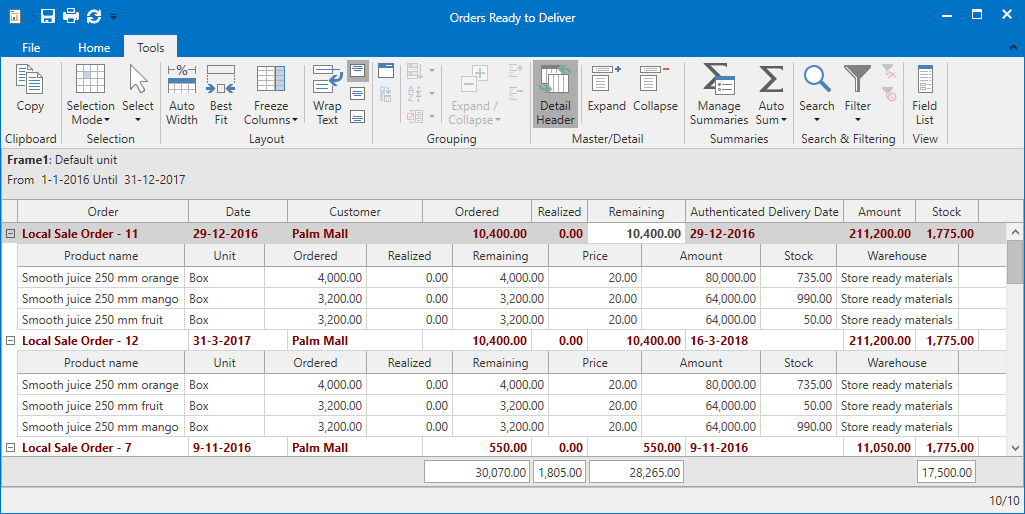Viewport: 1025px width, 514px height.
Task: Click the Save icon in title bar
Action: [48, 16]
